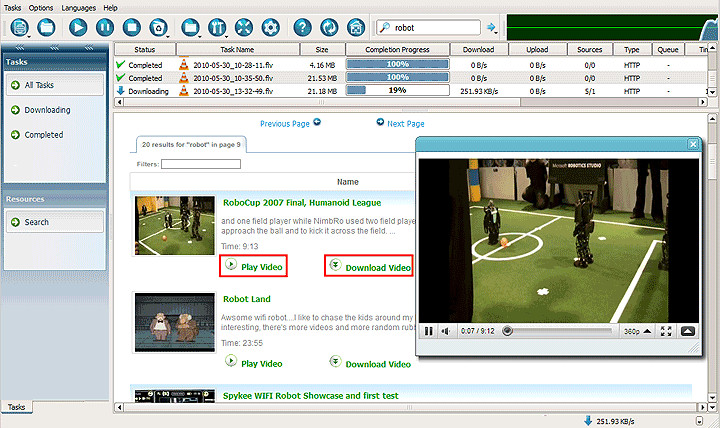720x428 pixels.
Task: Open help with the question mark icon
Action: coord(302,28)
